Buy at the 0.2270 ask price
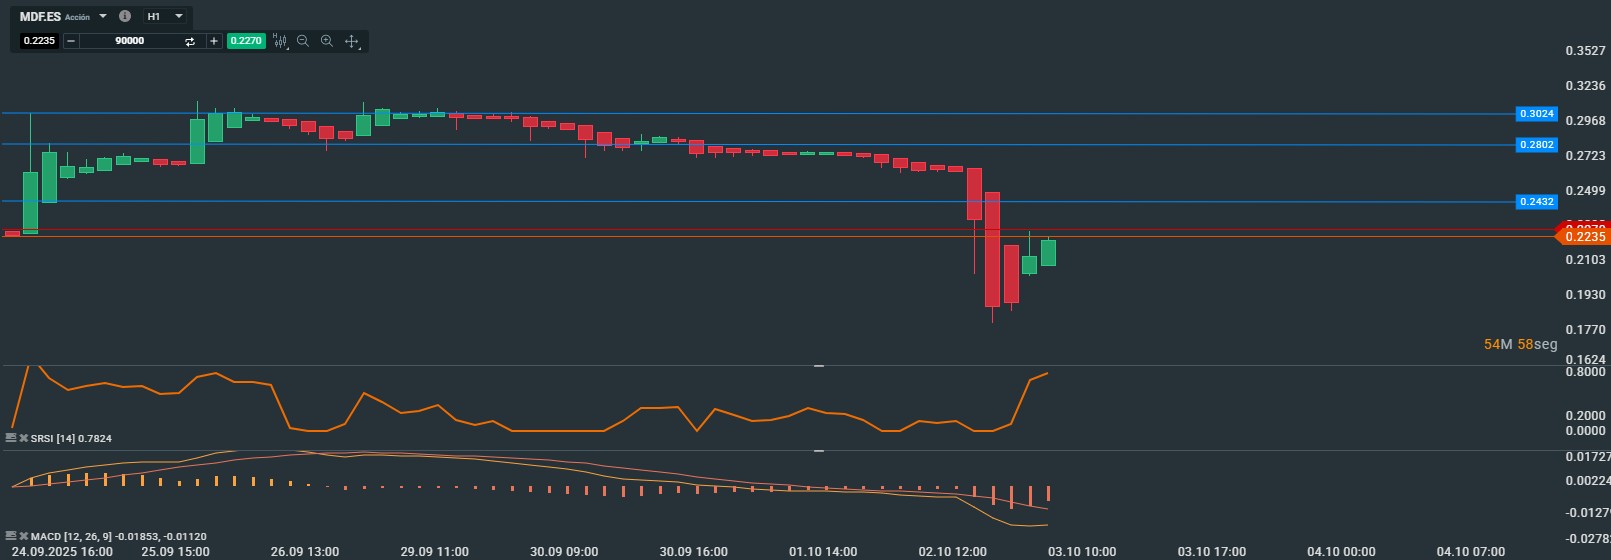Screen dimensions: 1611x560 pos(246,41)
